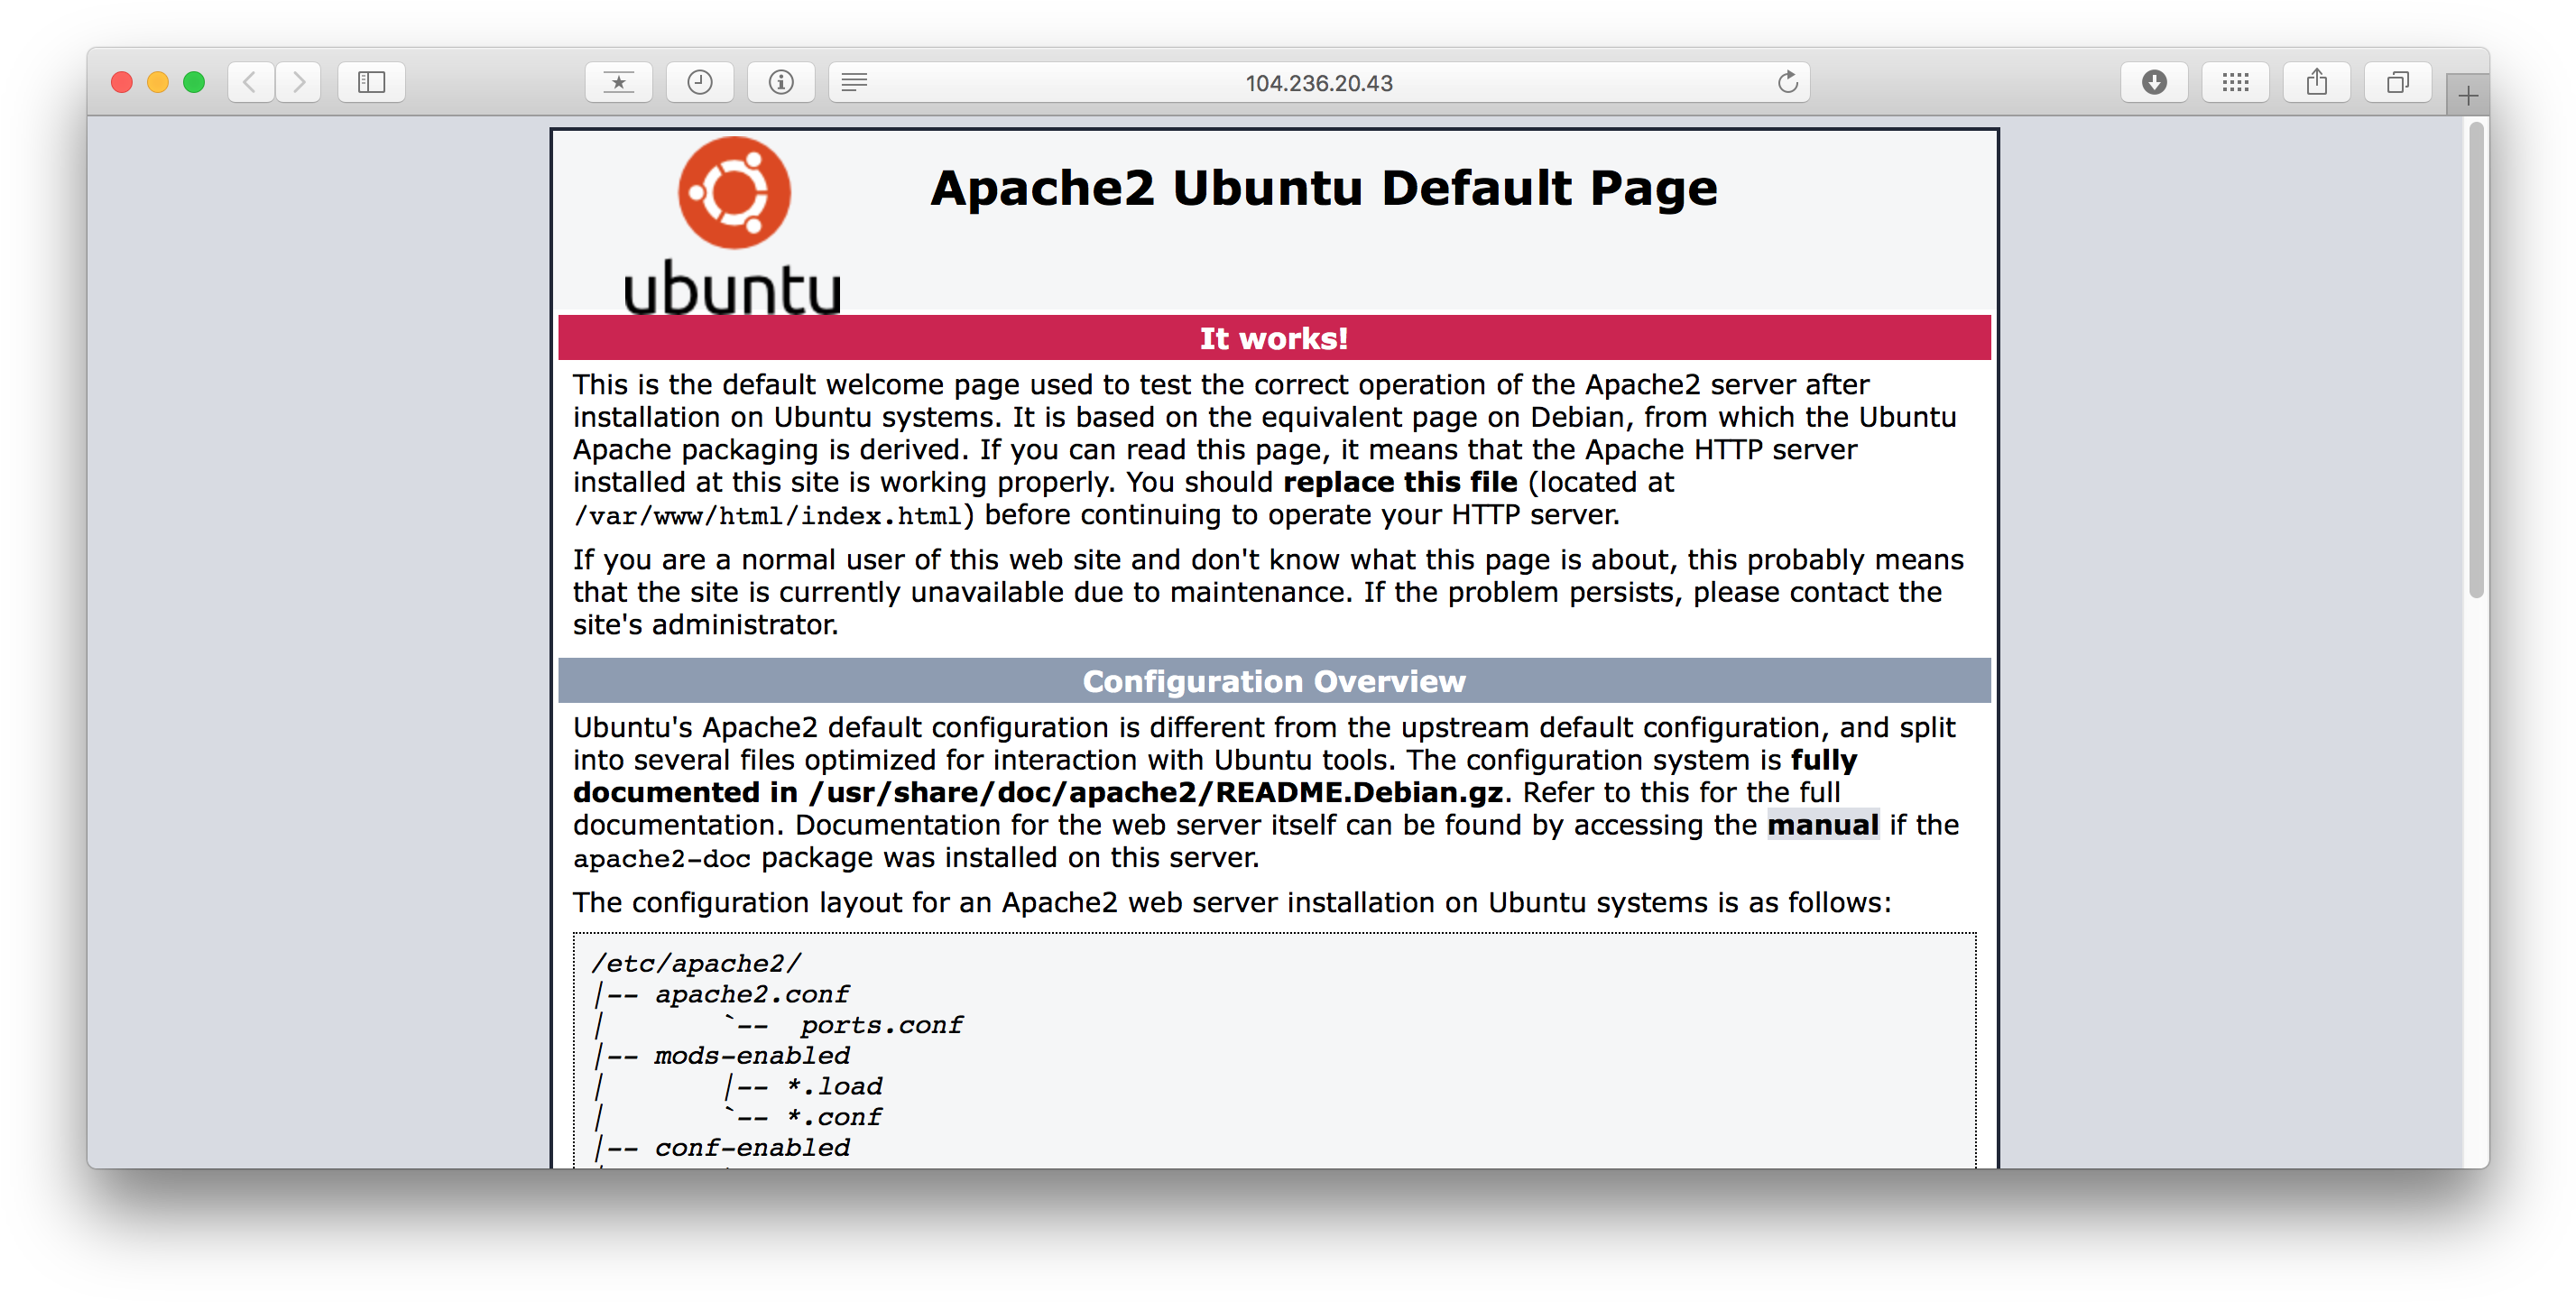Reload the page with the refresh arrow
This screenshot has width=2576, height=1302.
1787,82
